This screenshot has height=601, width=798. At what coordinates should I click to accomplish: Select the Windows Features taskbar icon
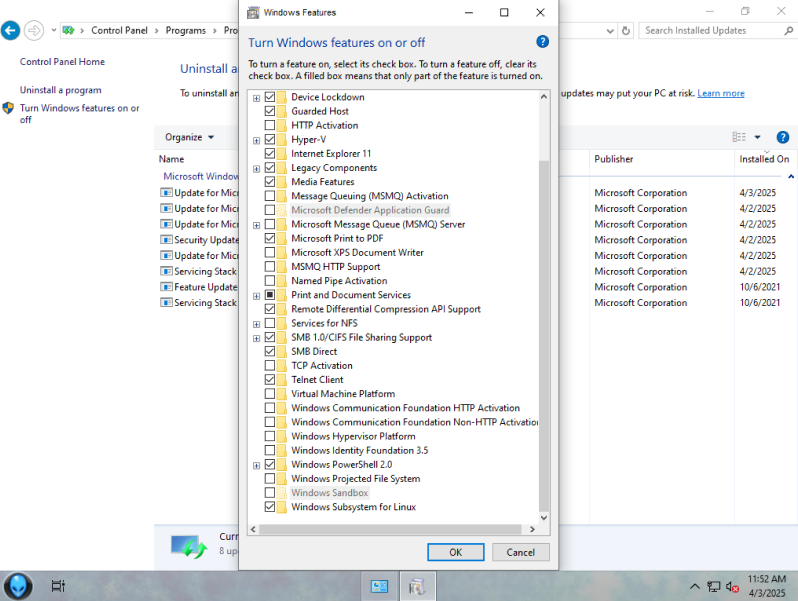[x=417, y=586]
